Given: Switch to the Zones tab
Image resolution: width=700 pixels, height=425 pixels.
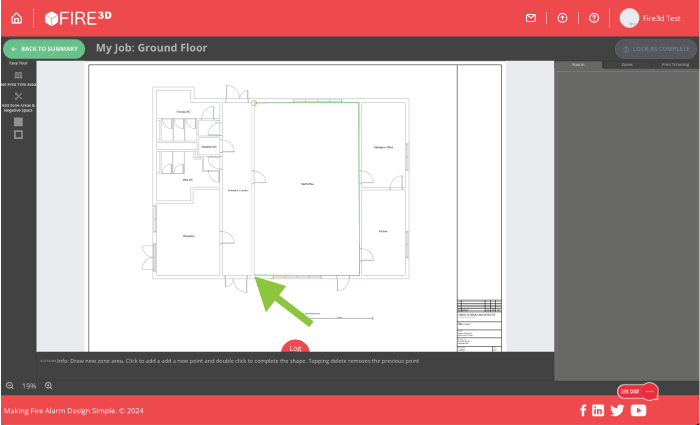Looking at the screenshot, I should click(x=627, y=64).
